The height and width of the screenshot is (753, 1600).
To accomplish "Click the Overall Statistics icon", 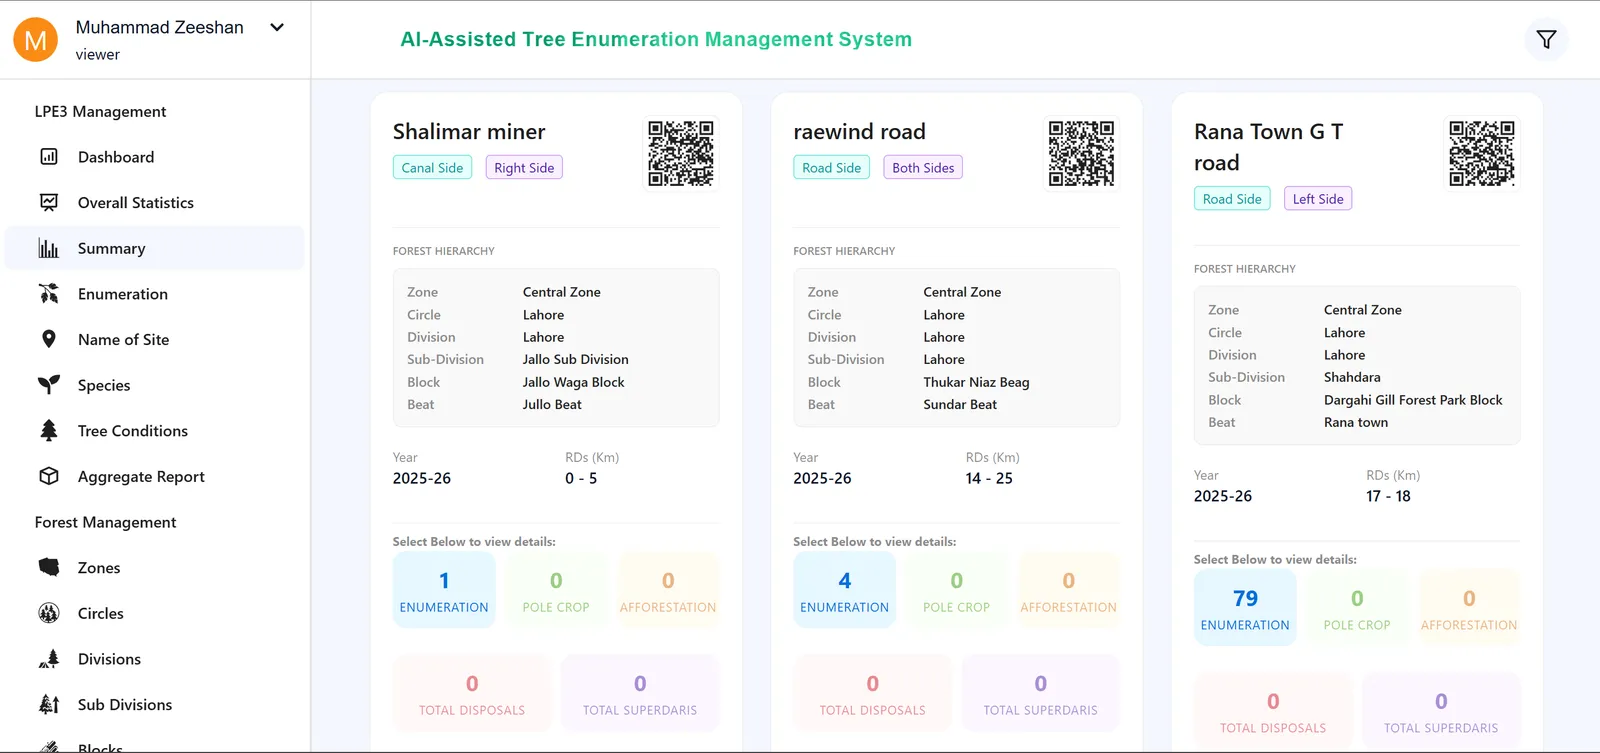I will (x=49, y=202).
